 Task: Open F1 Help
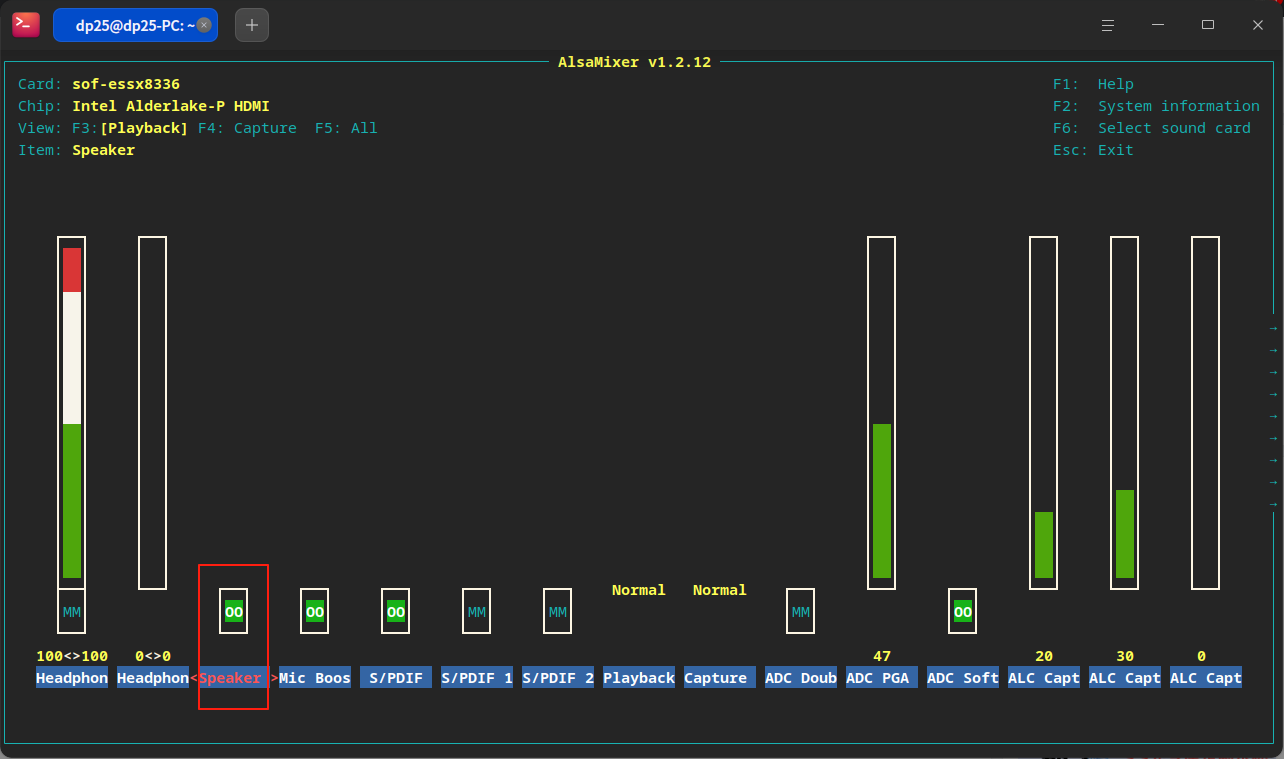(x=1093, y=84)
